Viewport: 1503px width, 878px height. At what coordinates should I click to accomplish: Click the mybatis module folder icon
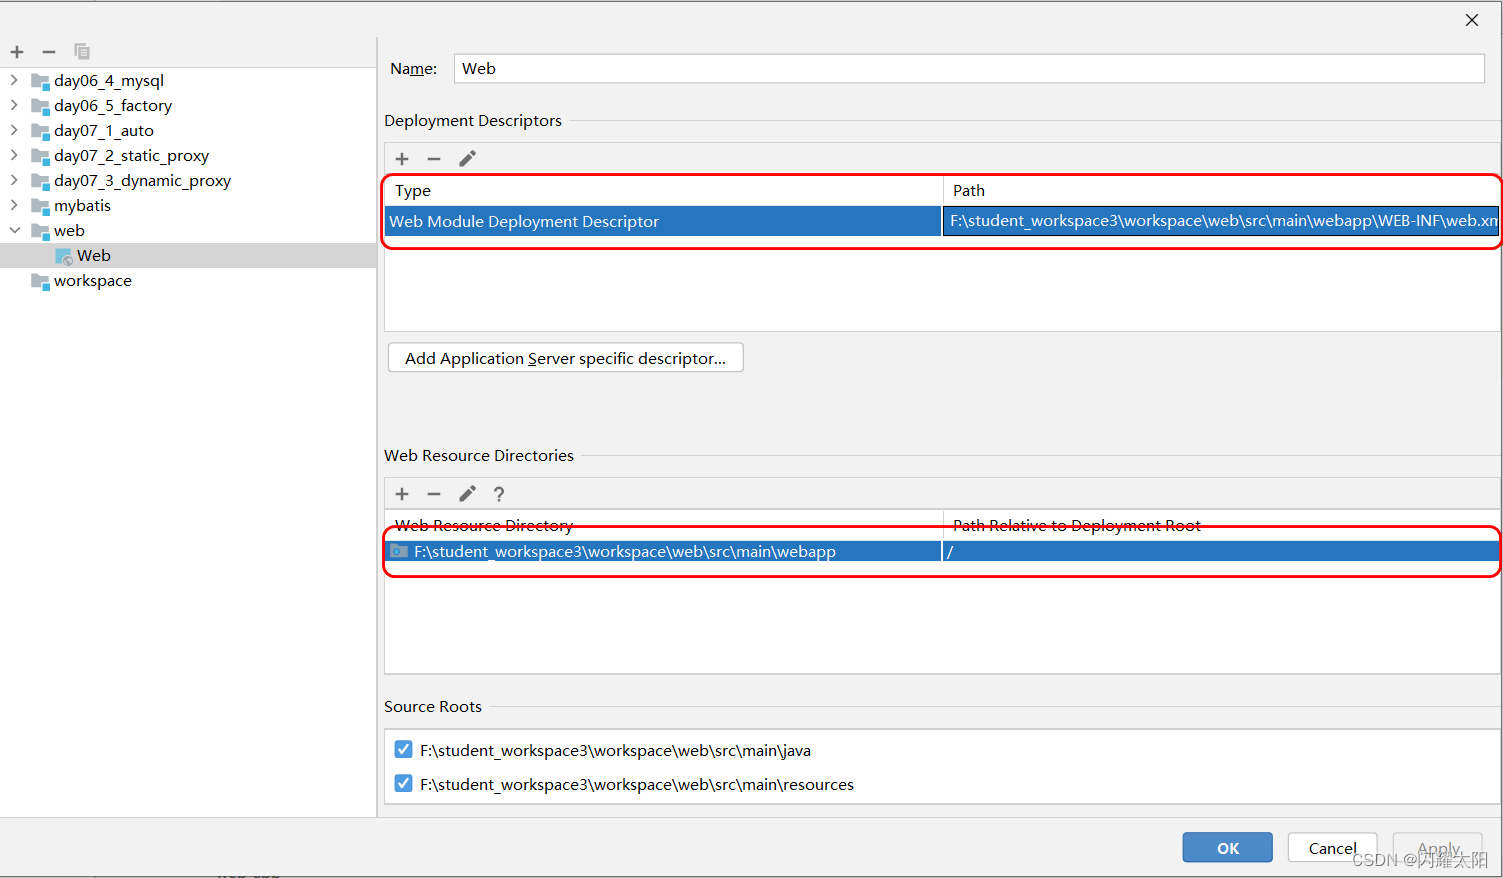40,206
